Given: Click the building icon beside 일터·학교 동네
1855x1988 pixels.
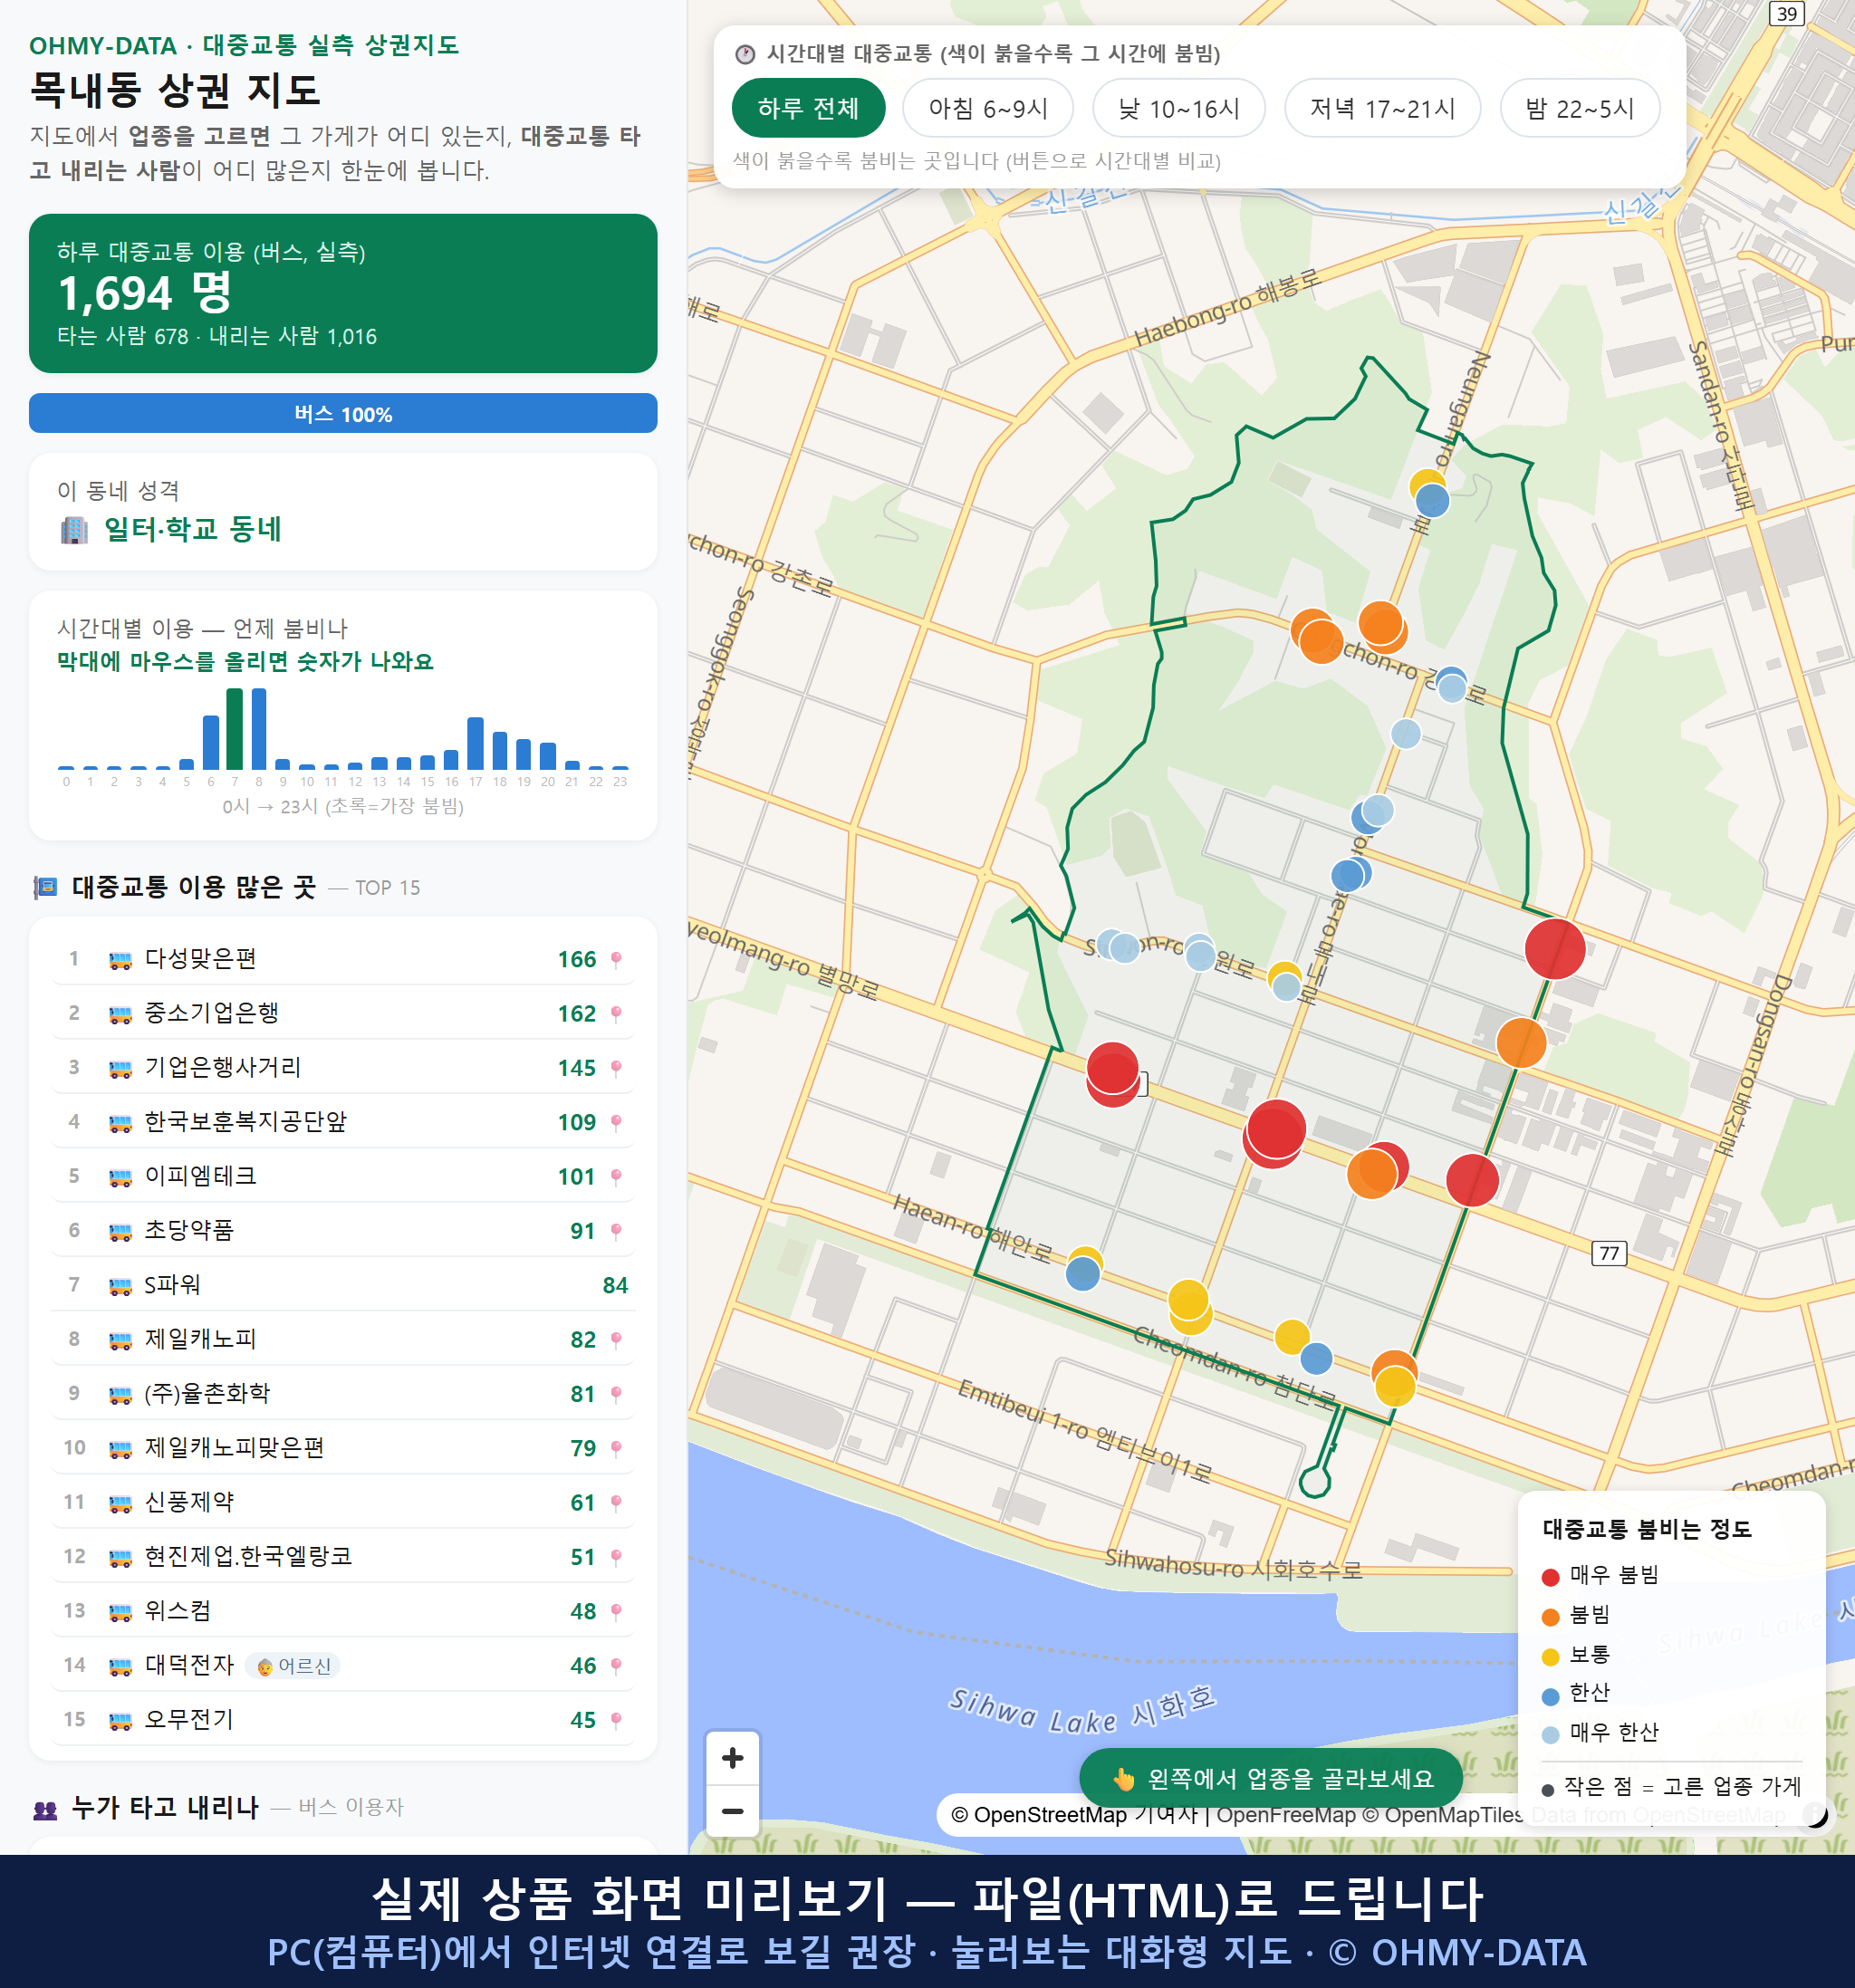Looking at the screenshot, I should pos(74,530).
